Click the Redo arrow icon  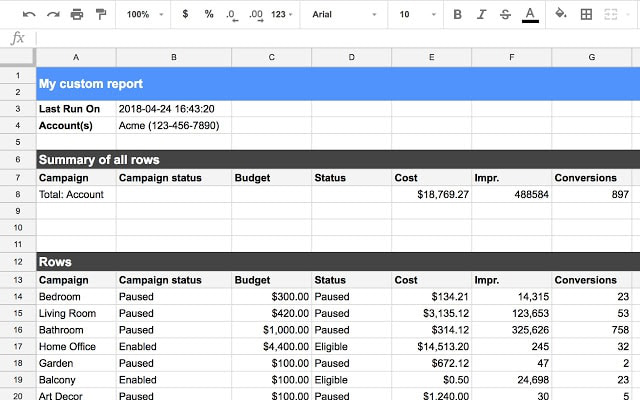52,15
